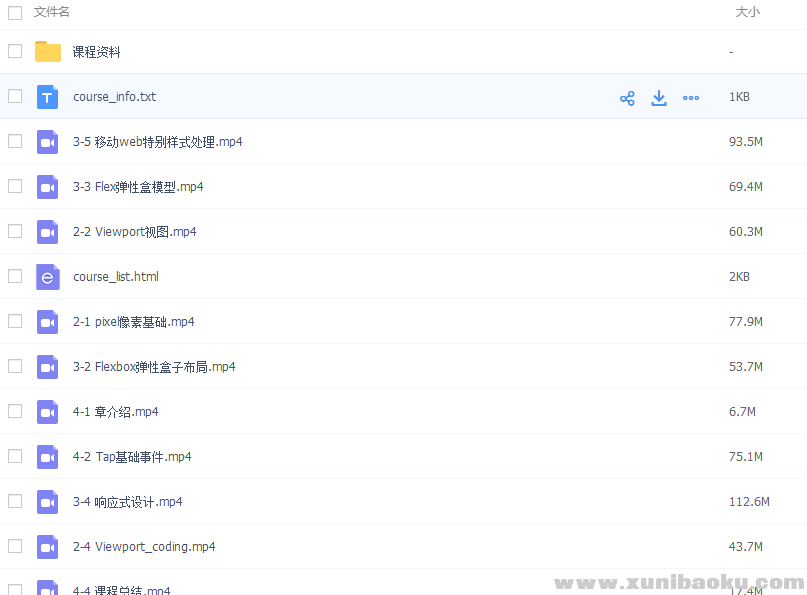This screenshot has width=807, height=595.
Task: Click the video icon of 2-4 Viewport_coding.mp4
Action: pyautogui.click(x=47, y=546)
